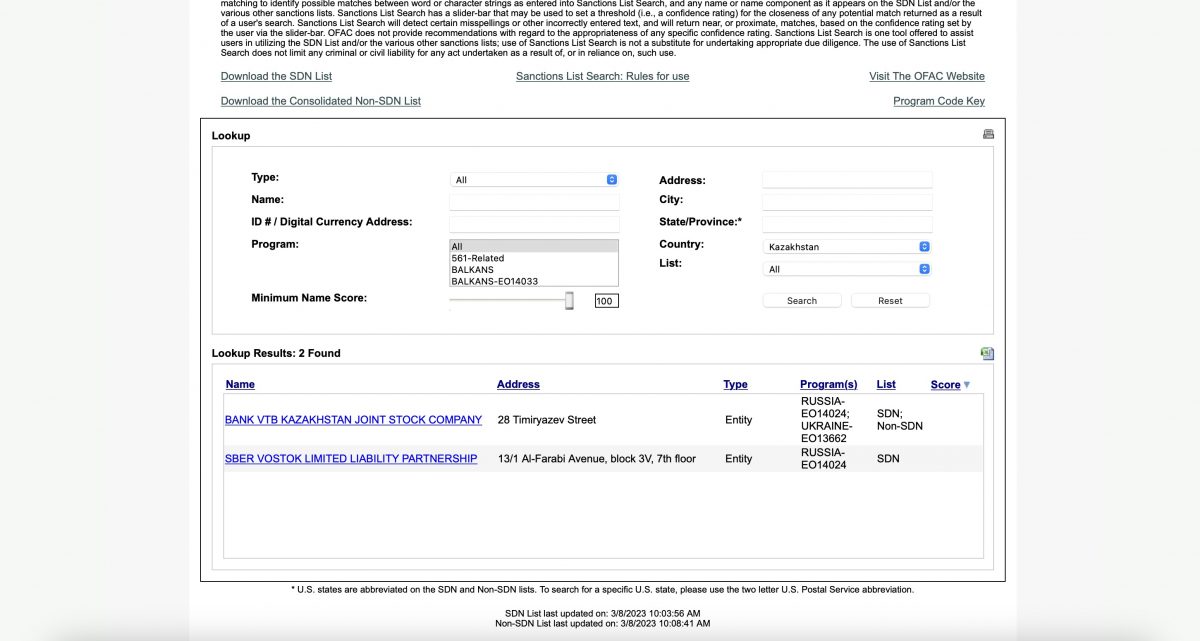Viewport: 1200px width, 641px height.
Task: Select 'BALKANS-EO14033' in the Program list
Action: pos(534,281)
